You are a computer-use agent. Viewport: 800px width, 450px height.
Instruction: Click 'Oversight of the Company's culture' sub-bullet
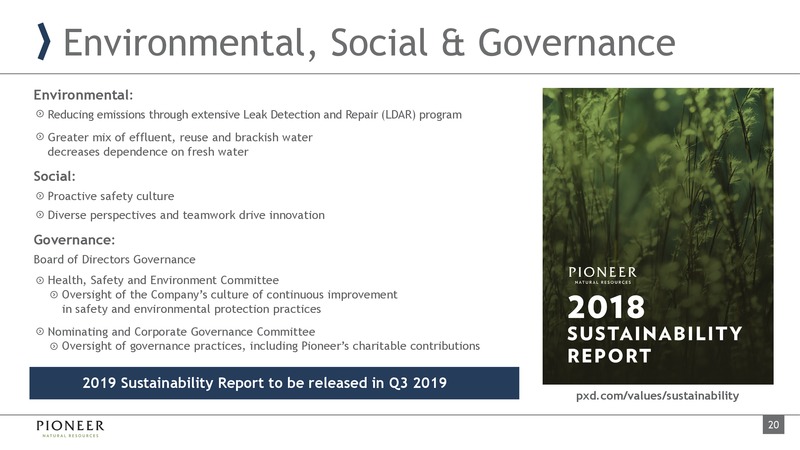[229, 295]
